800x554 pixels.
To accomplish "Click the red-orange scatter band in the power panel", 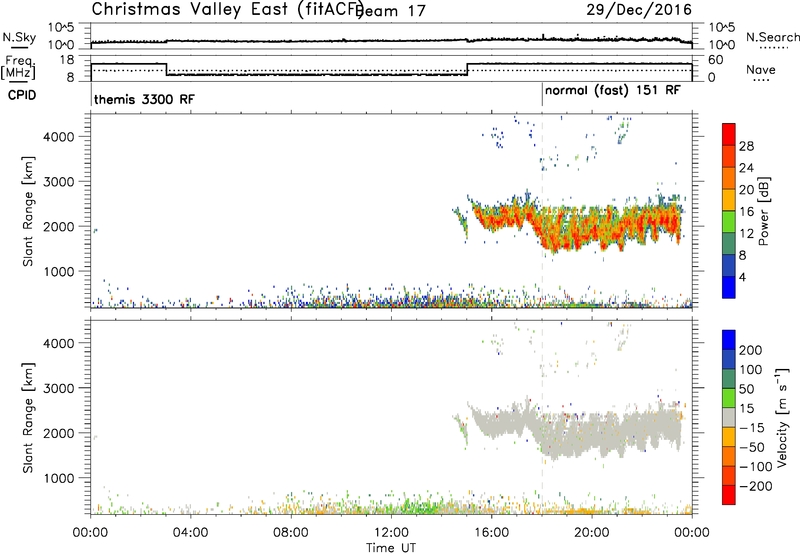I will tap(577, 224).
